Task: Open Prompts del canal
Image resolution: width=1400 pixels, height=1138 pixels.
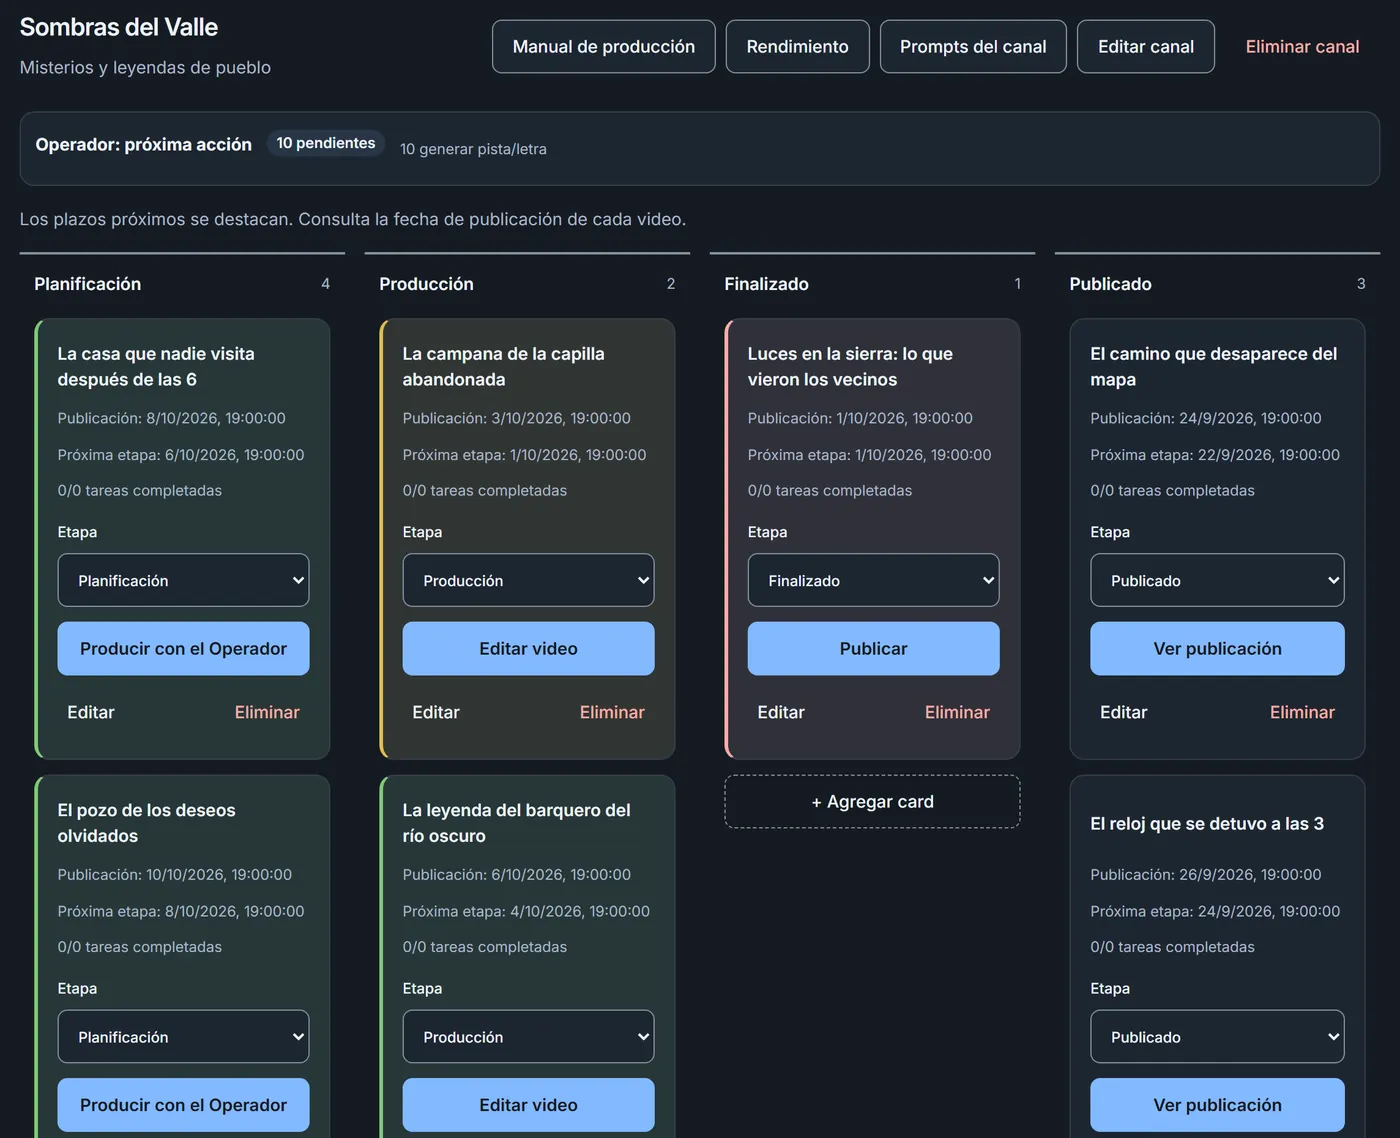Action: pos(973,47)
